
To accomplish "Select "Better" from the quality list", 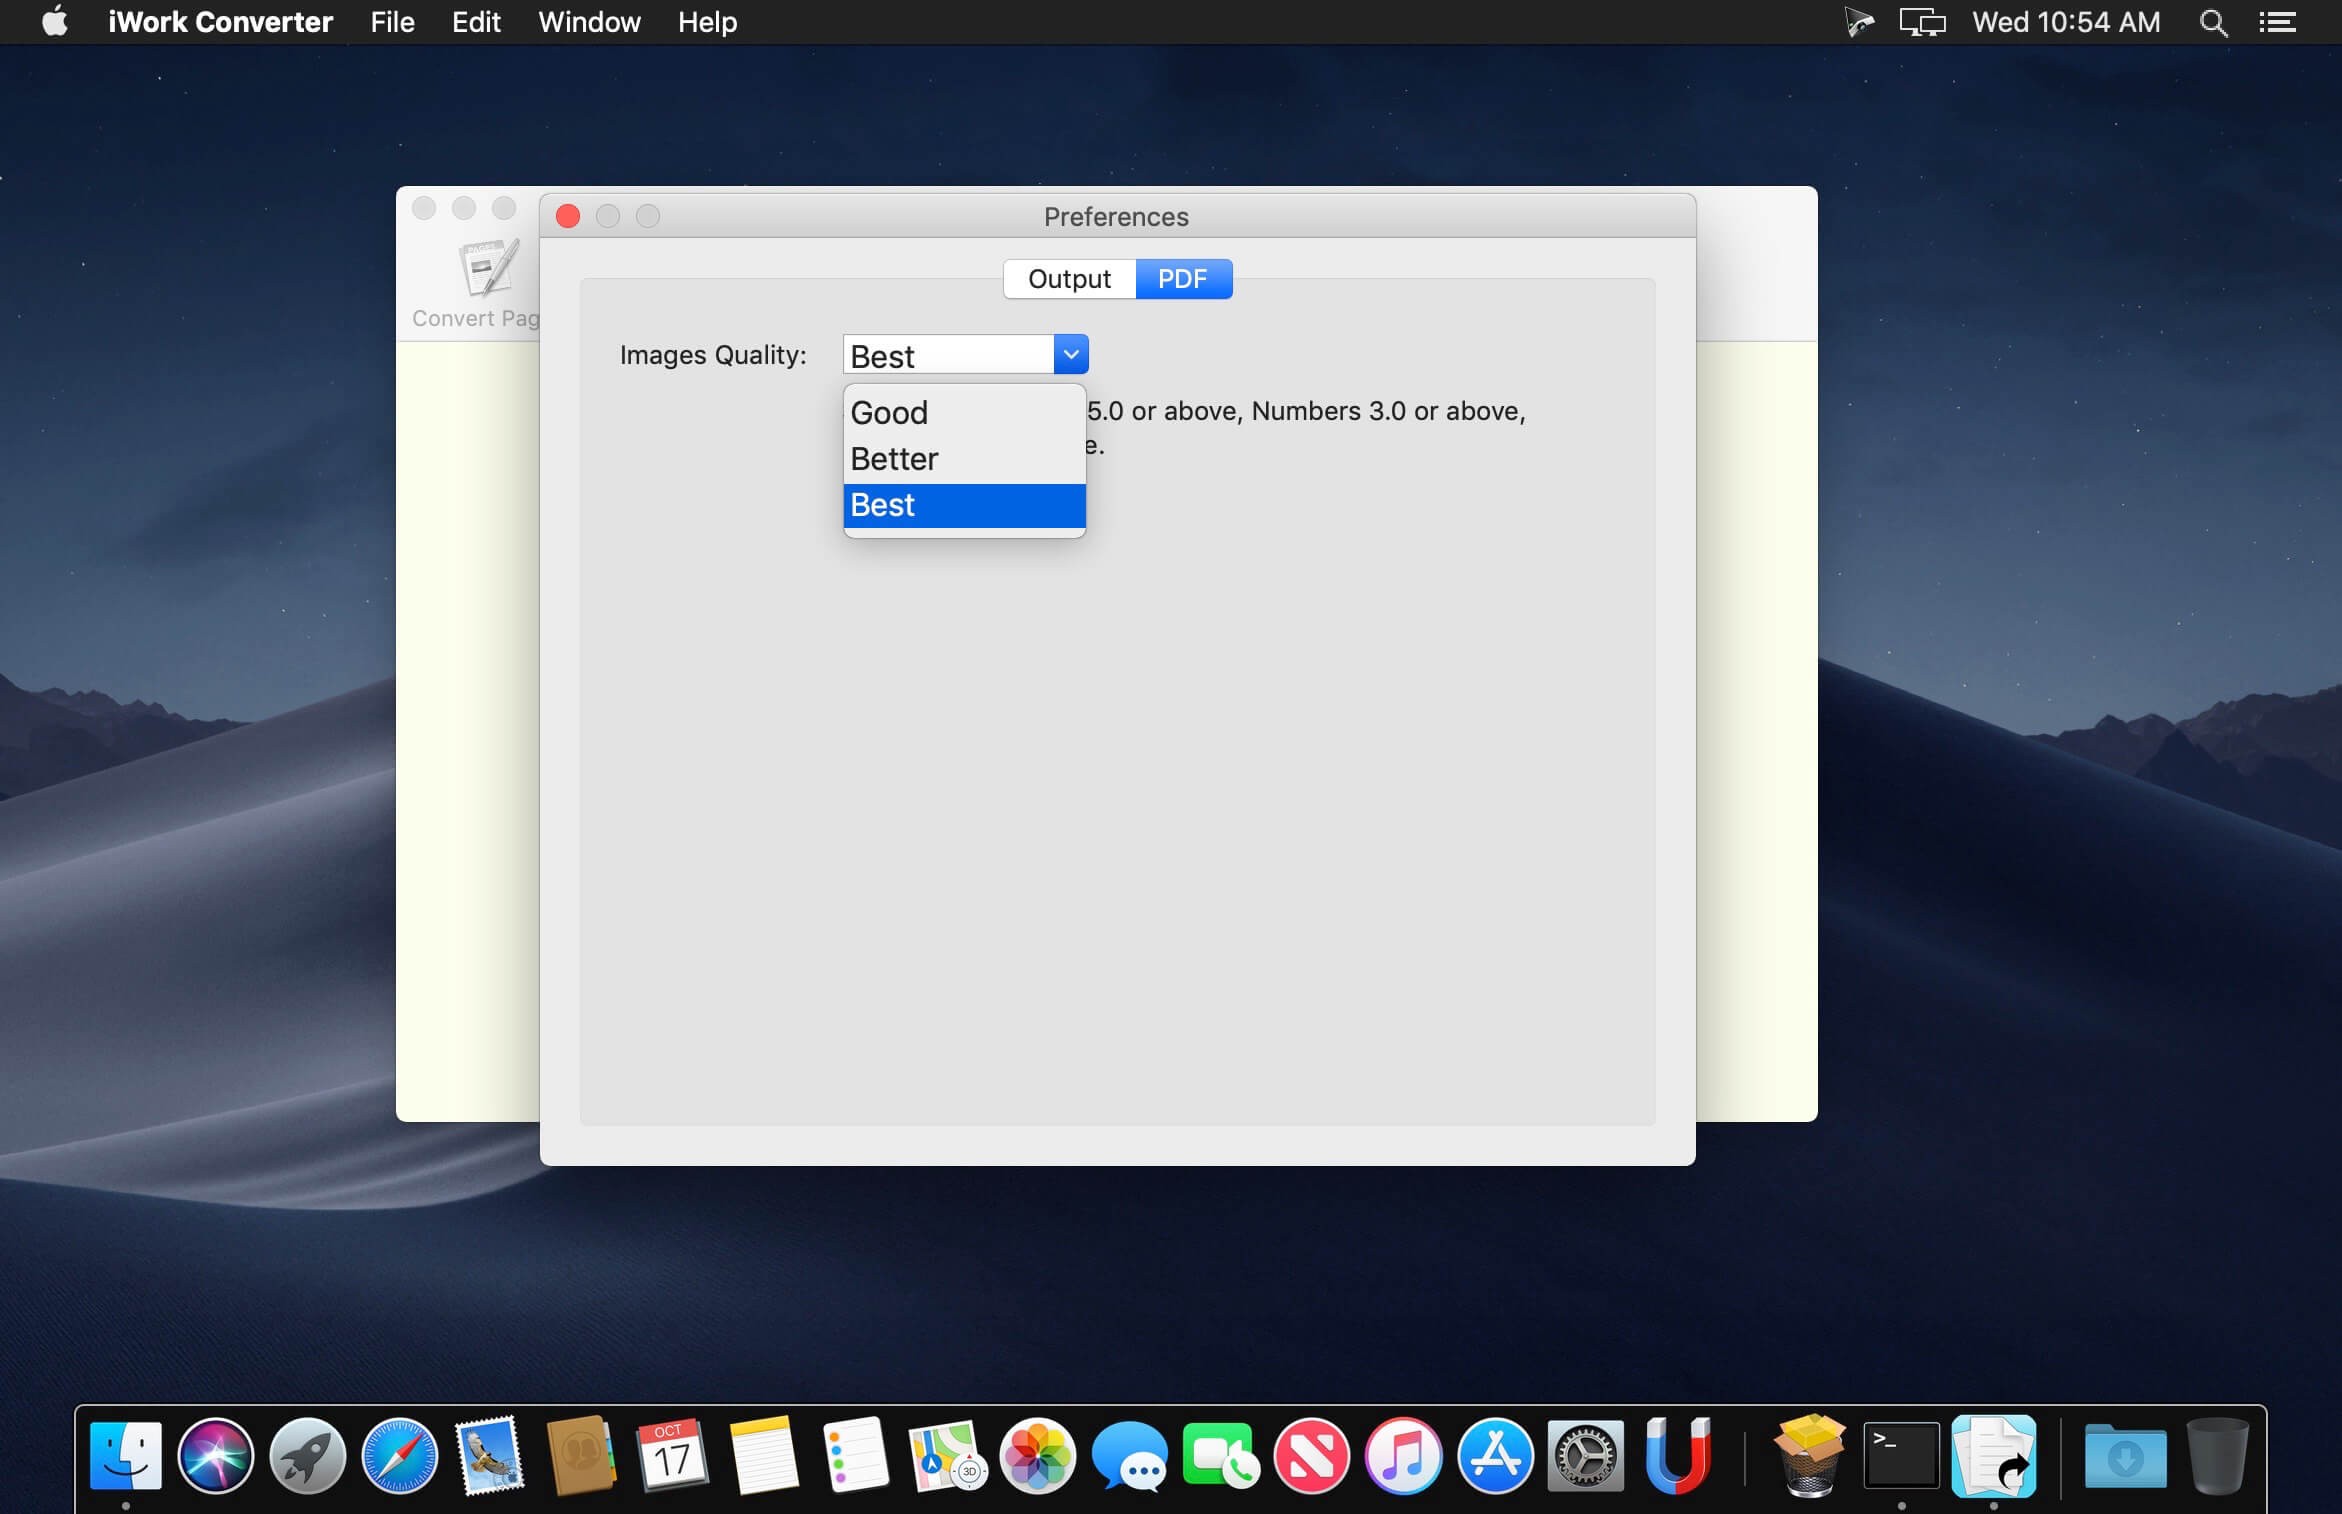I will (894, 458).
